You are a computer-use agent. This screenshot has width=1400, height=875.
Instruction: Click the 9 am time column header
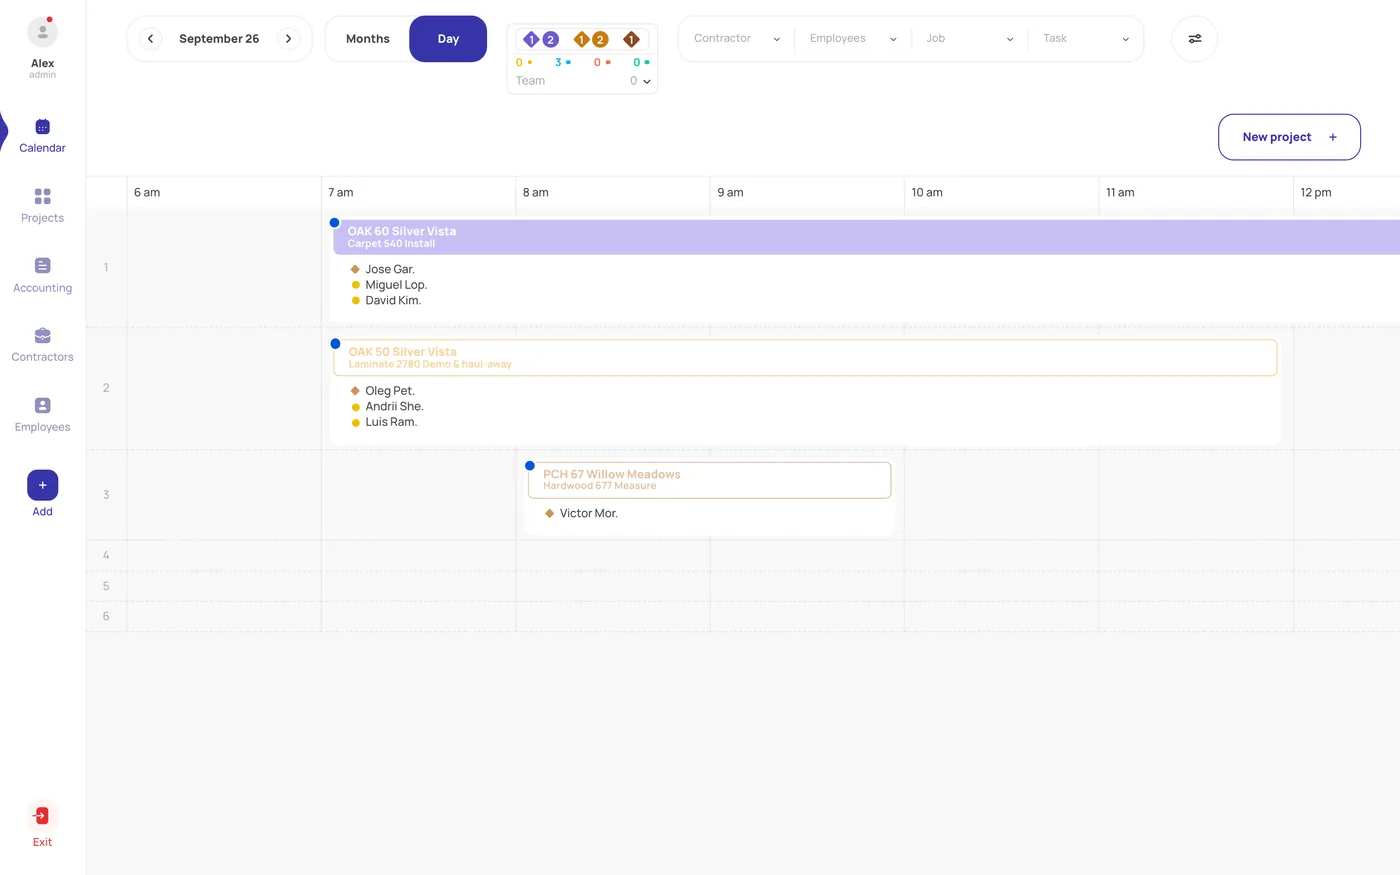click(x=730, y=192)
